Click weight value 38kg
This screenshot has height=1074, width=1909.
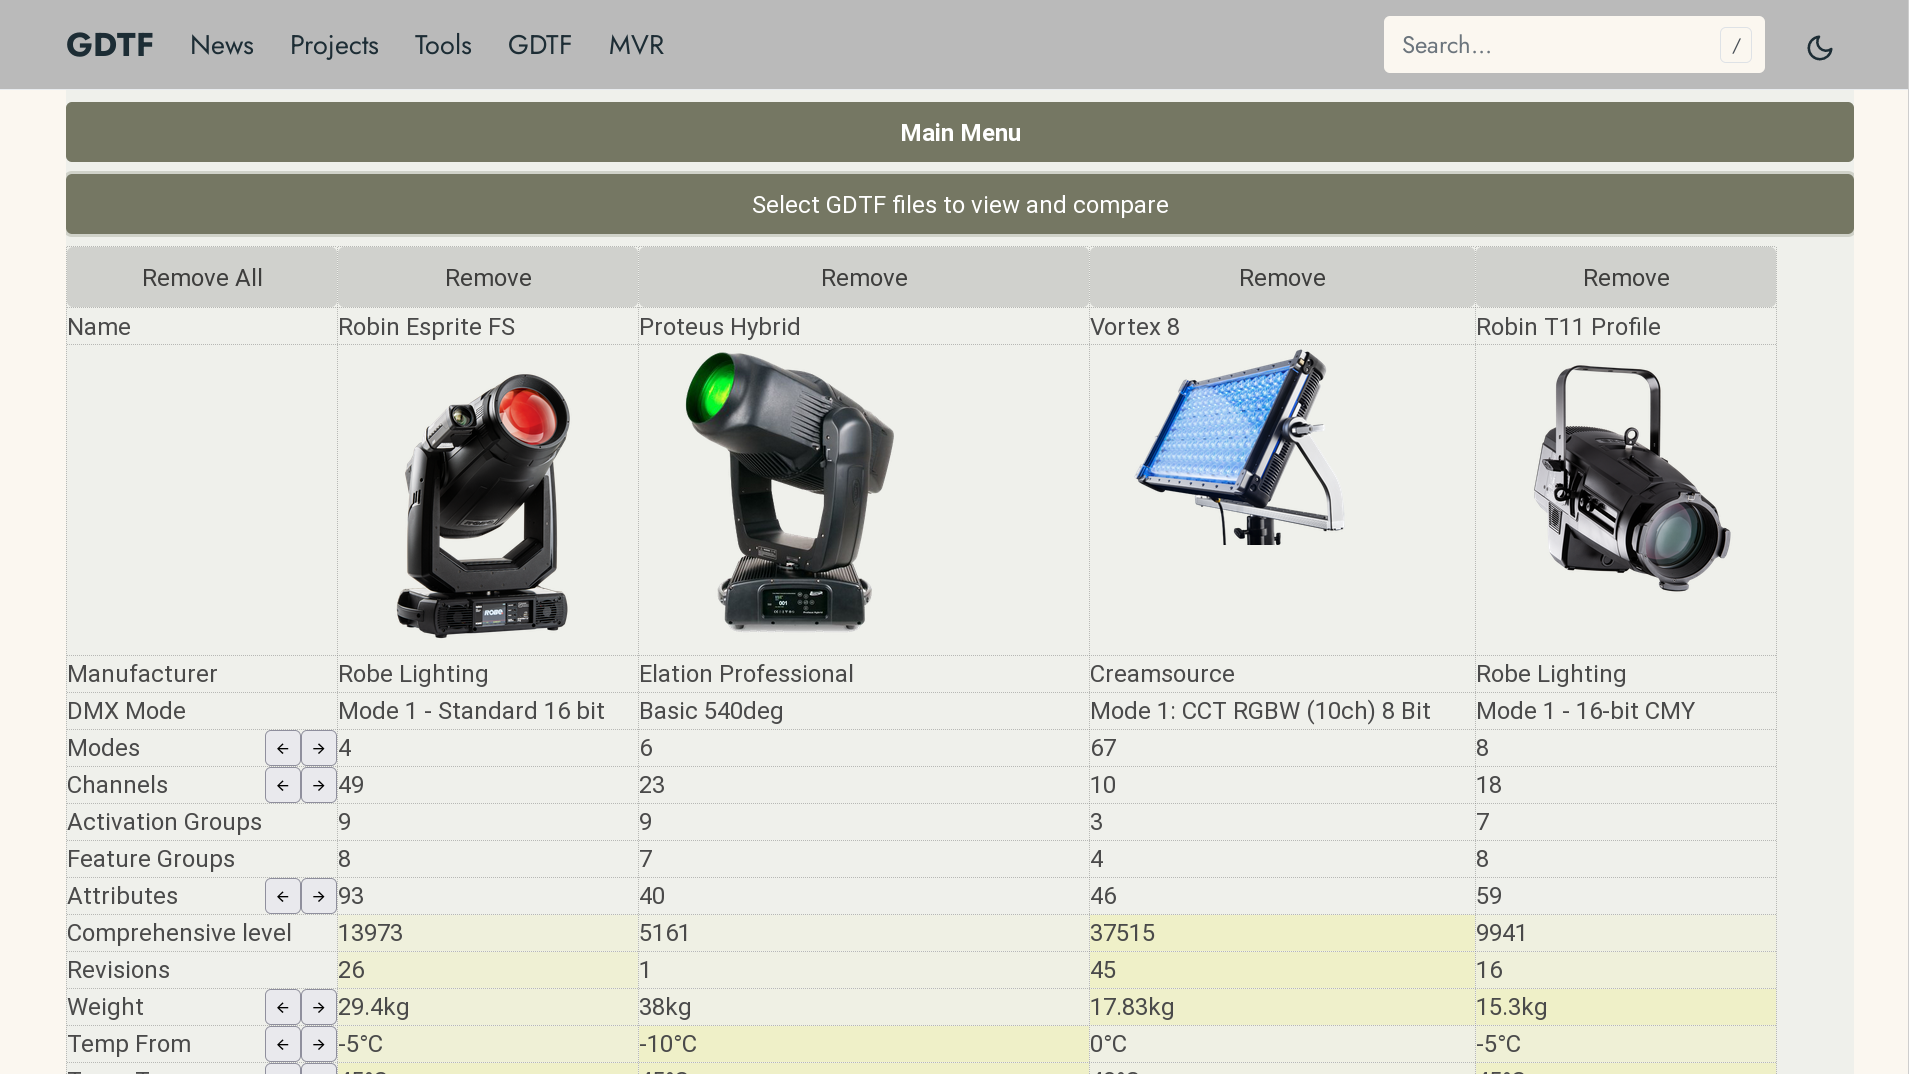pos(864,1007)
